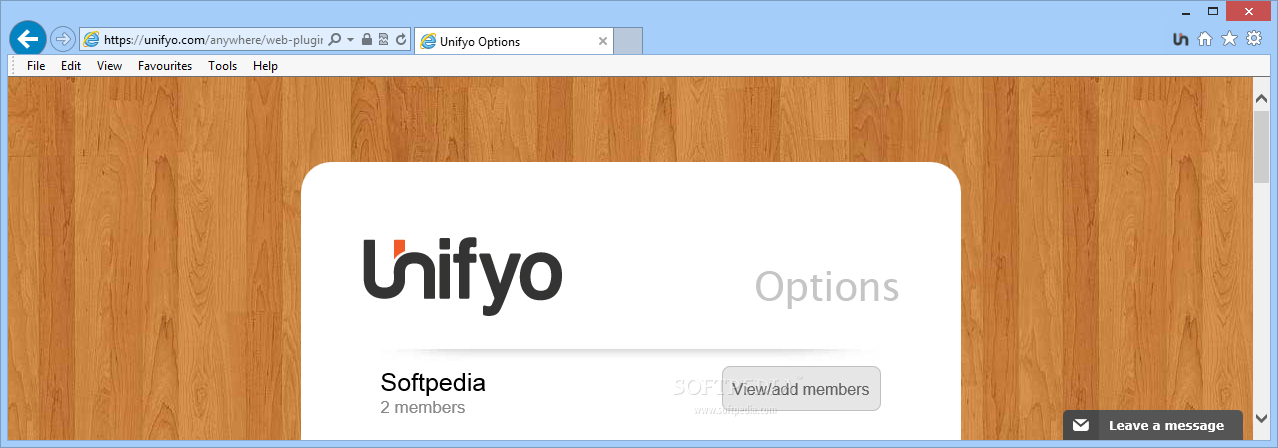The width and height of the screenshot is (1278, 448).
Task: Open the Help menu
Action: tap(266, 66)
